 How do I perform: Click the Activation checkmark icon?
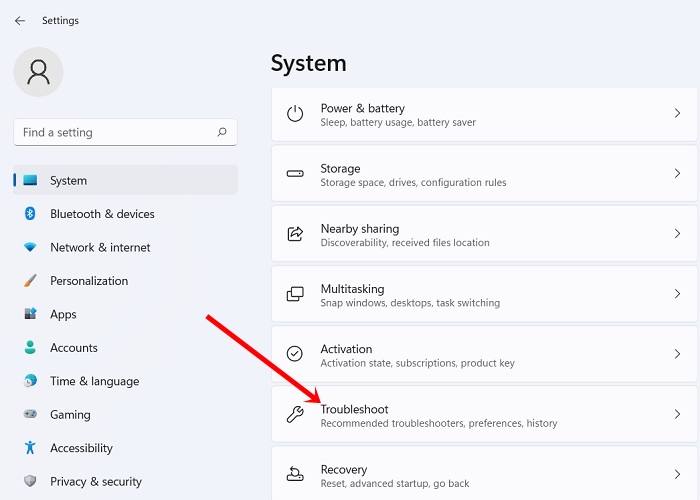[295, 354]
